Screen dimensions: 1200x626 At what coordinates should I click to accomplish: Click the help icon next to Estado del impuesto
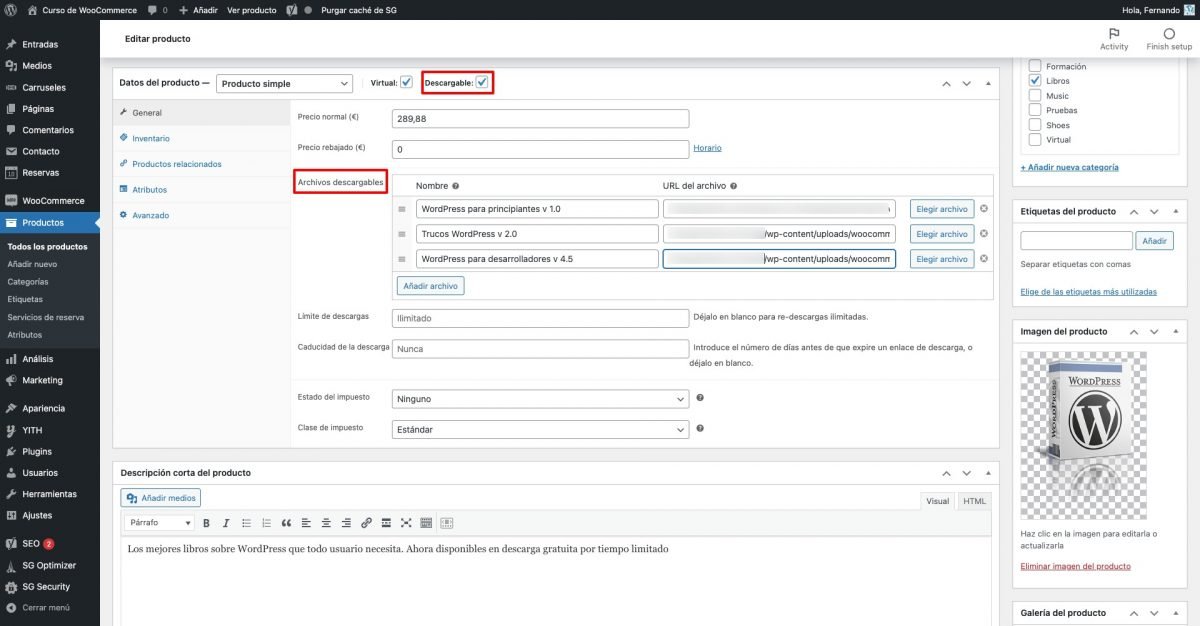click(700, 397)
